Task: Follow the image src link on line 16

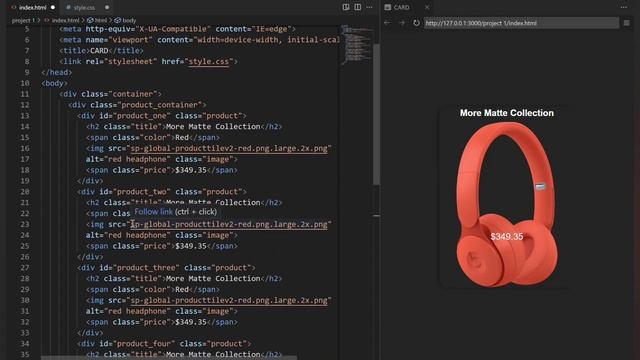Action: pyautogui.click(x=229, y=149)
